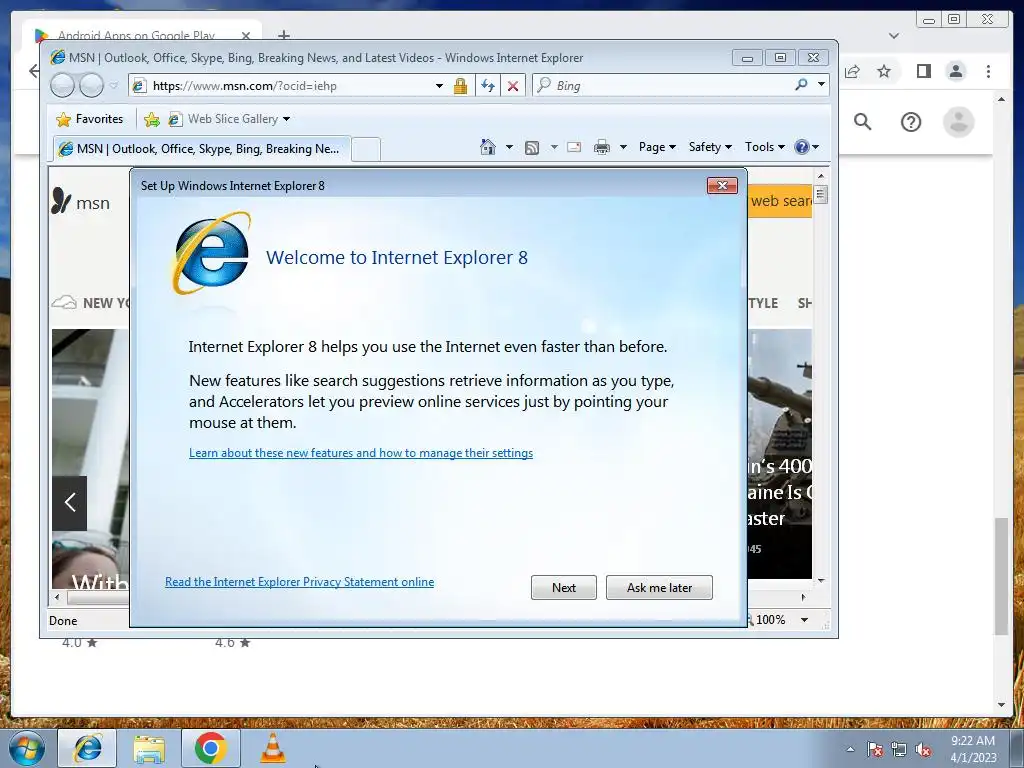Viewport: 1024px width, 768px height.
Task: Click previous slide arrow on MSN carousel
Action: tap(69, 503)
